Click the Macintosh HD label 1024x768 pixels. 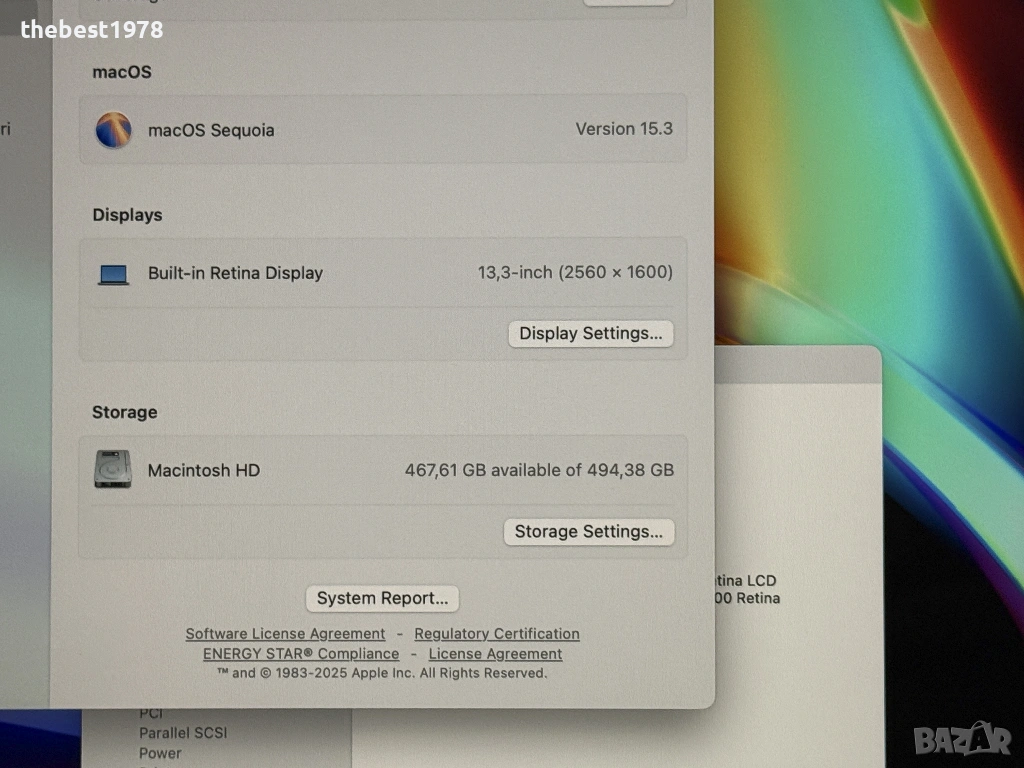click(x=204, y=470)
